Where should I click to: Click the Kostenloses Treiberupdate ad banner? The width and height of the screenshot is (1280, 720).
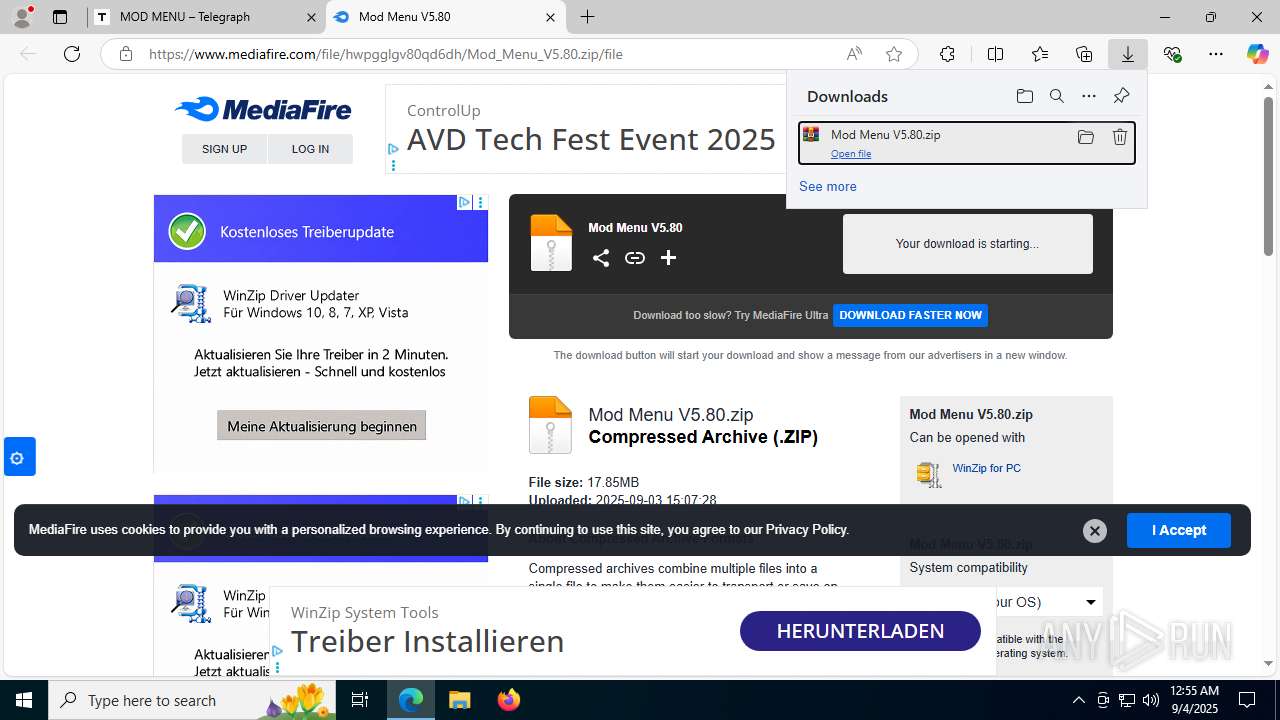(x=321, y=229)
